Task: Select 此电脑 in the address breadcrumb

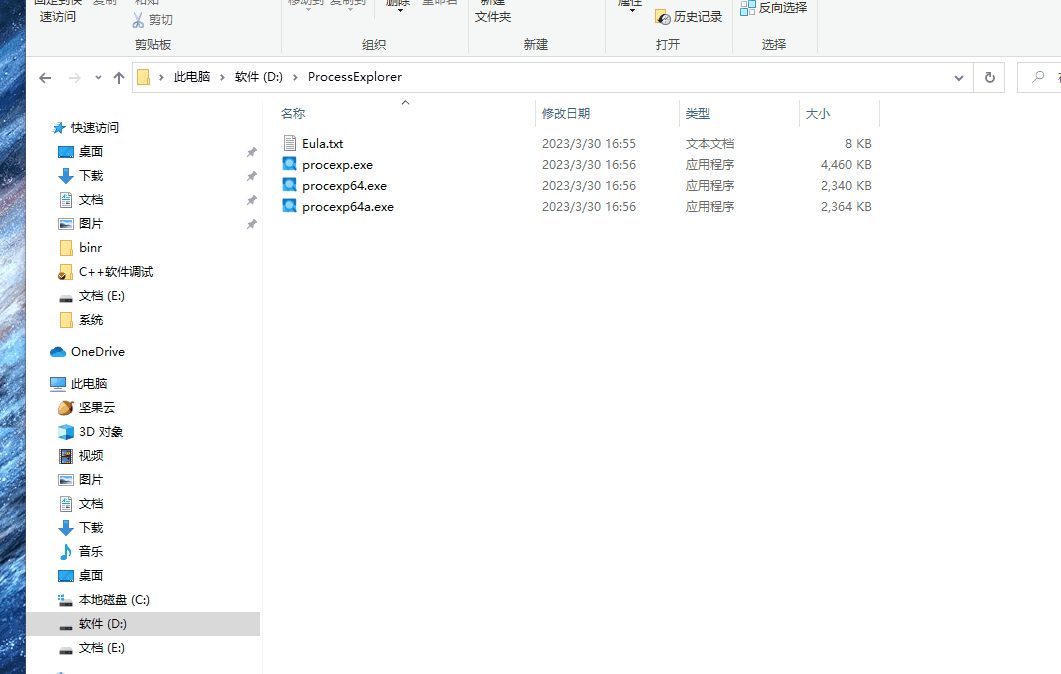Action: point(192,77)
